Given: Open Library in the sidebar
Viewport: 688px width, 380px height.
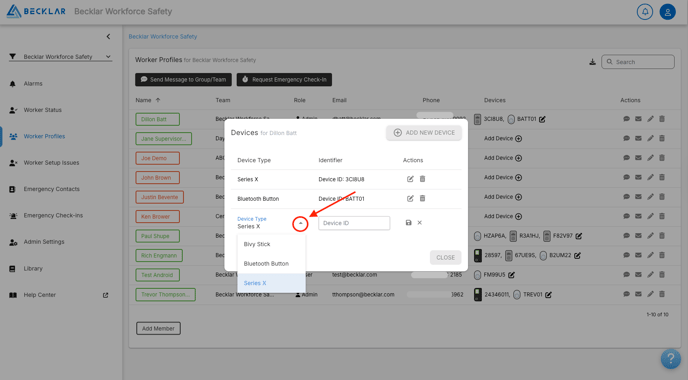Looking at the screenshot, I should click(33, 269).
